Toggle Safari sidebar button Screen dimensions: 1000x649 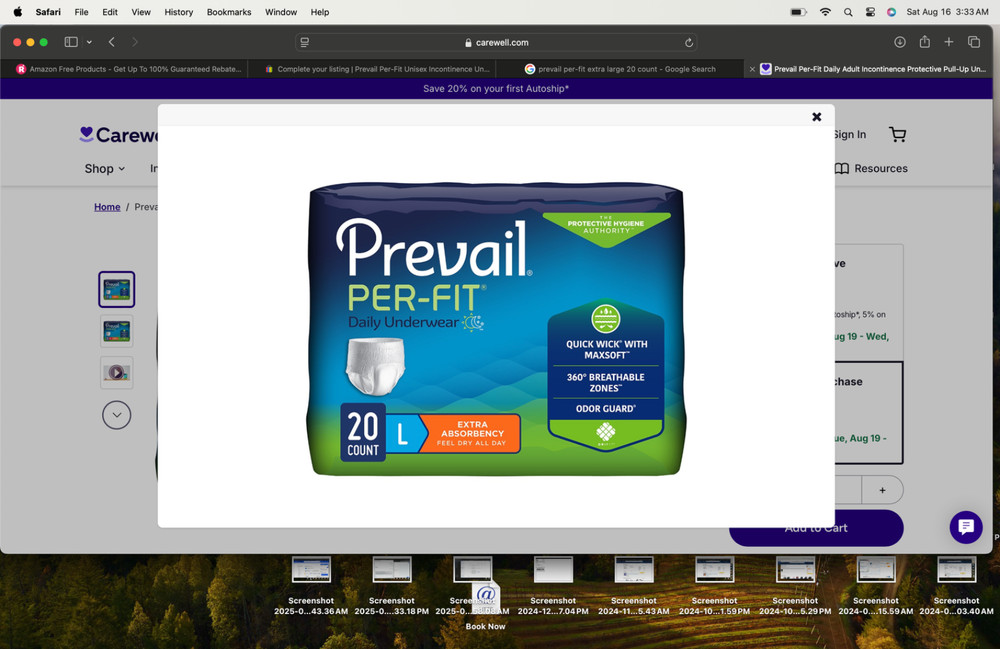(71, 42)
